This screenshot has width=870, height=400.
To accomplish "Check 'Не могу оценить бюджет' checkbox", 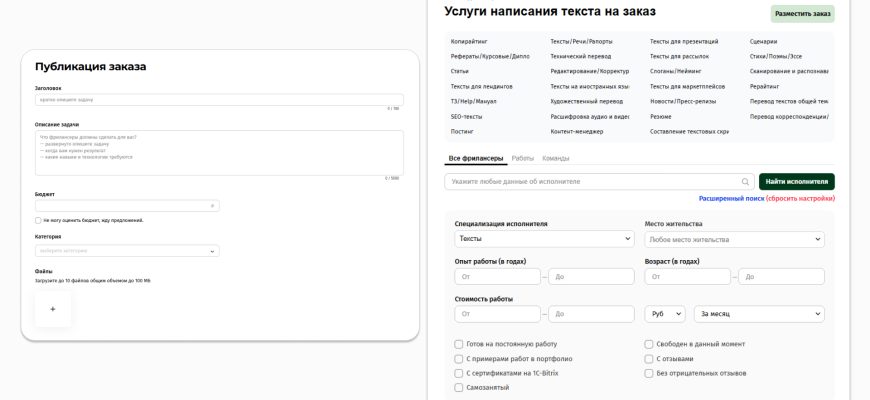I will click(x=38, y=220).
